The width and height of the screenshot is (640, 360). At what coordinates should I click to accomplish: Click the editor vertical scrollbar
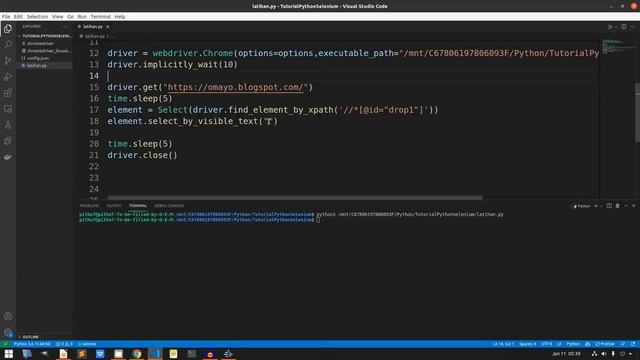637,112
